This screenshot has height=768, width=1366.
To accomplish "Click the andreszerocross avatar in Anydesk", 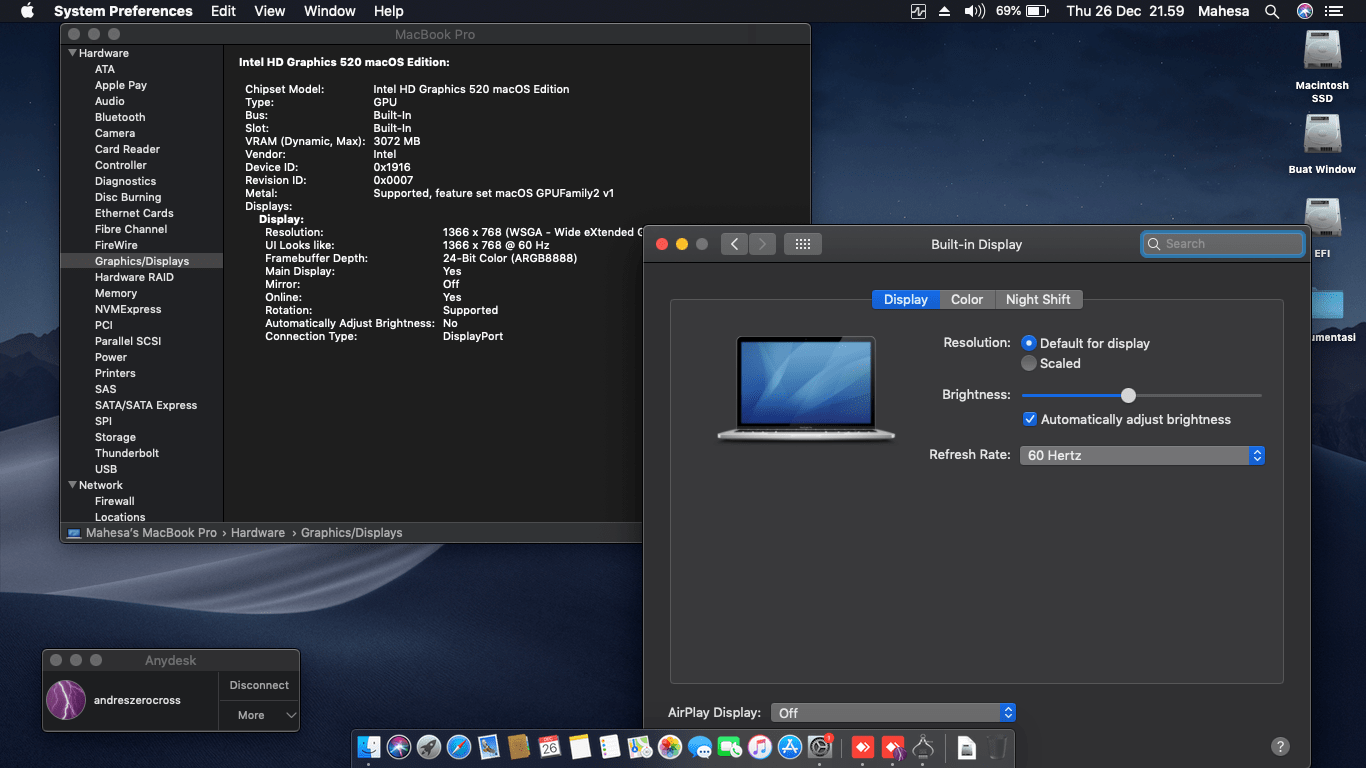I will click(x=66, y=700).
